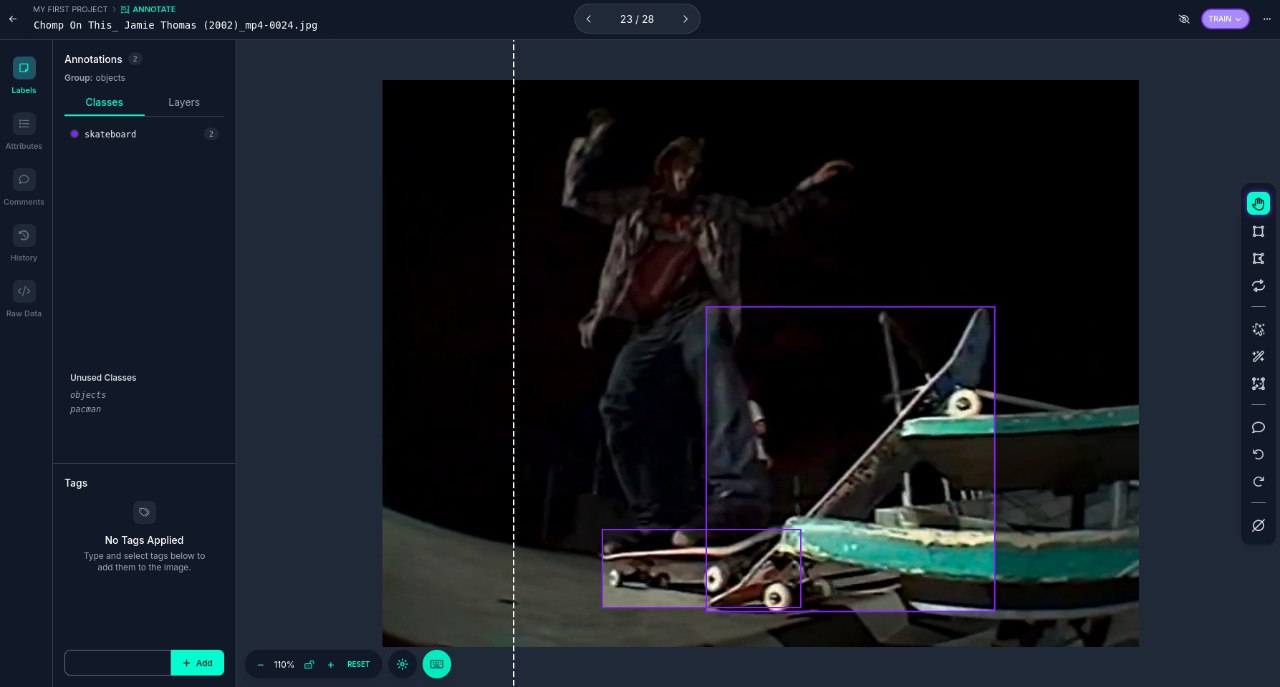Click the redo arrow

pos(1258,481)
